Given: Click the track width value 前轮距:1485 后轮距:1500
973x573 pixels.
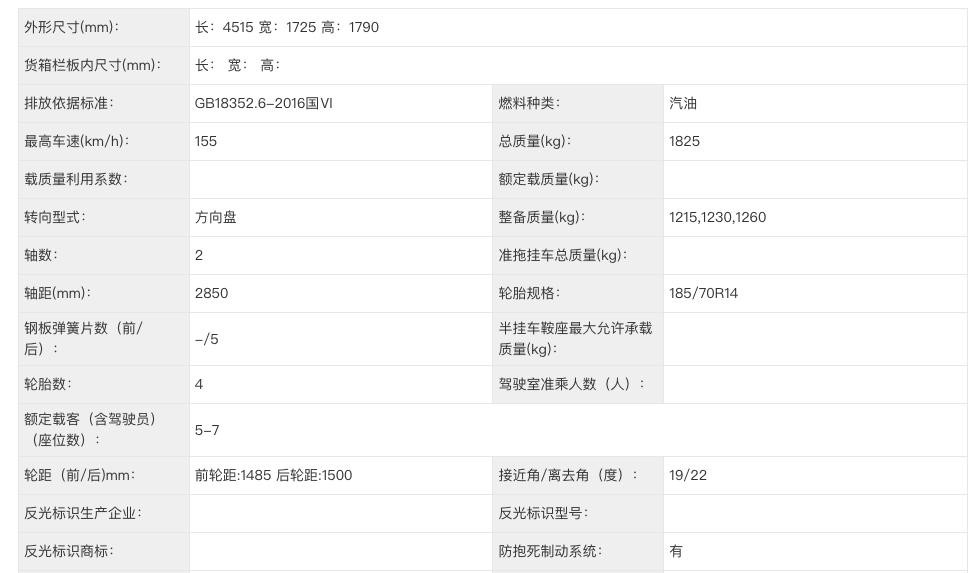Looking at the screenshot, I should click(x=274, y=475).
